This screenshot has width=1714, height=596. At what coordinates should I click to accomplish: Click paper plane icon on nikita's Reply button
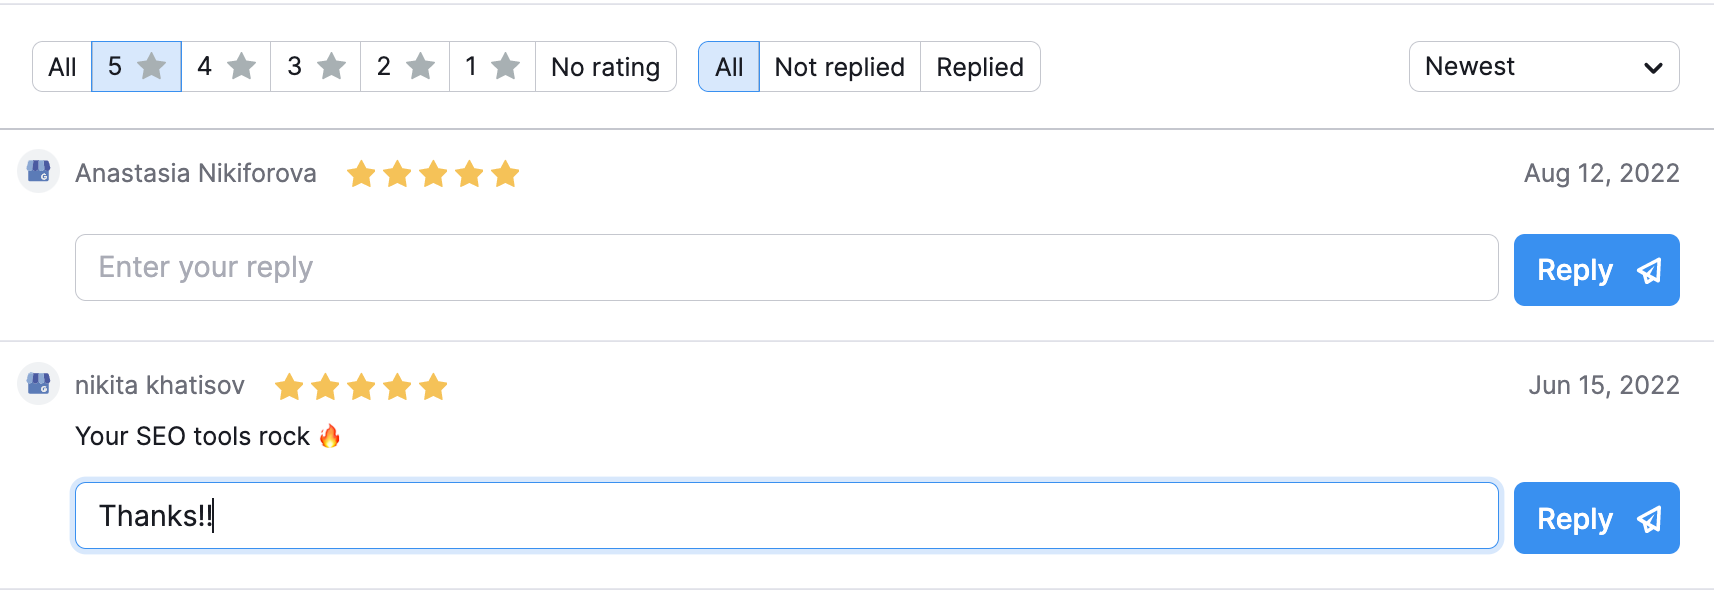(1649, 519)
